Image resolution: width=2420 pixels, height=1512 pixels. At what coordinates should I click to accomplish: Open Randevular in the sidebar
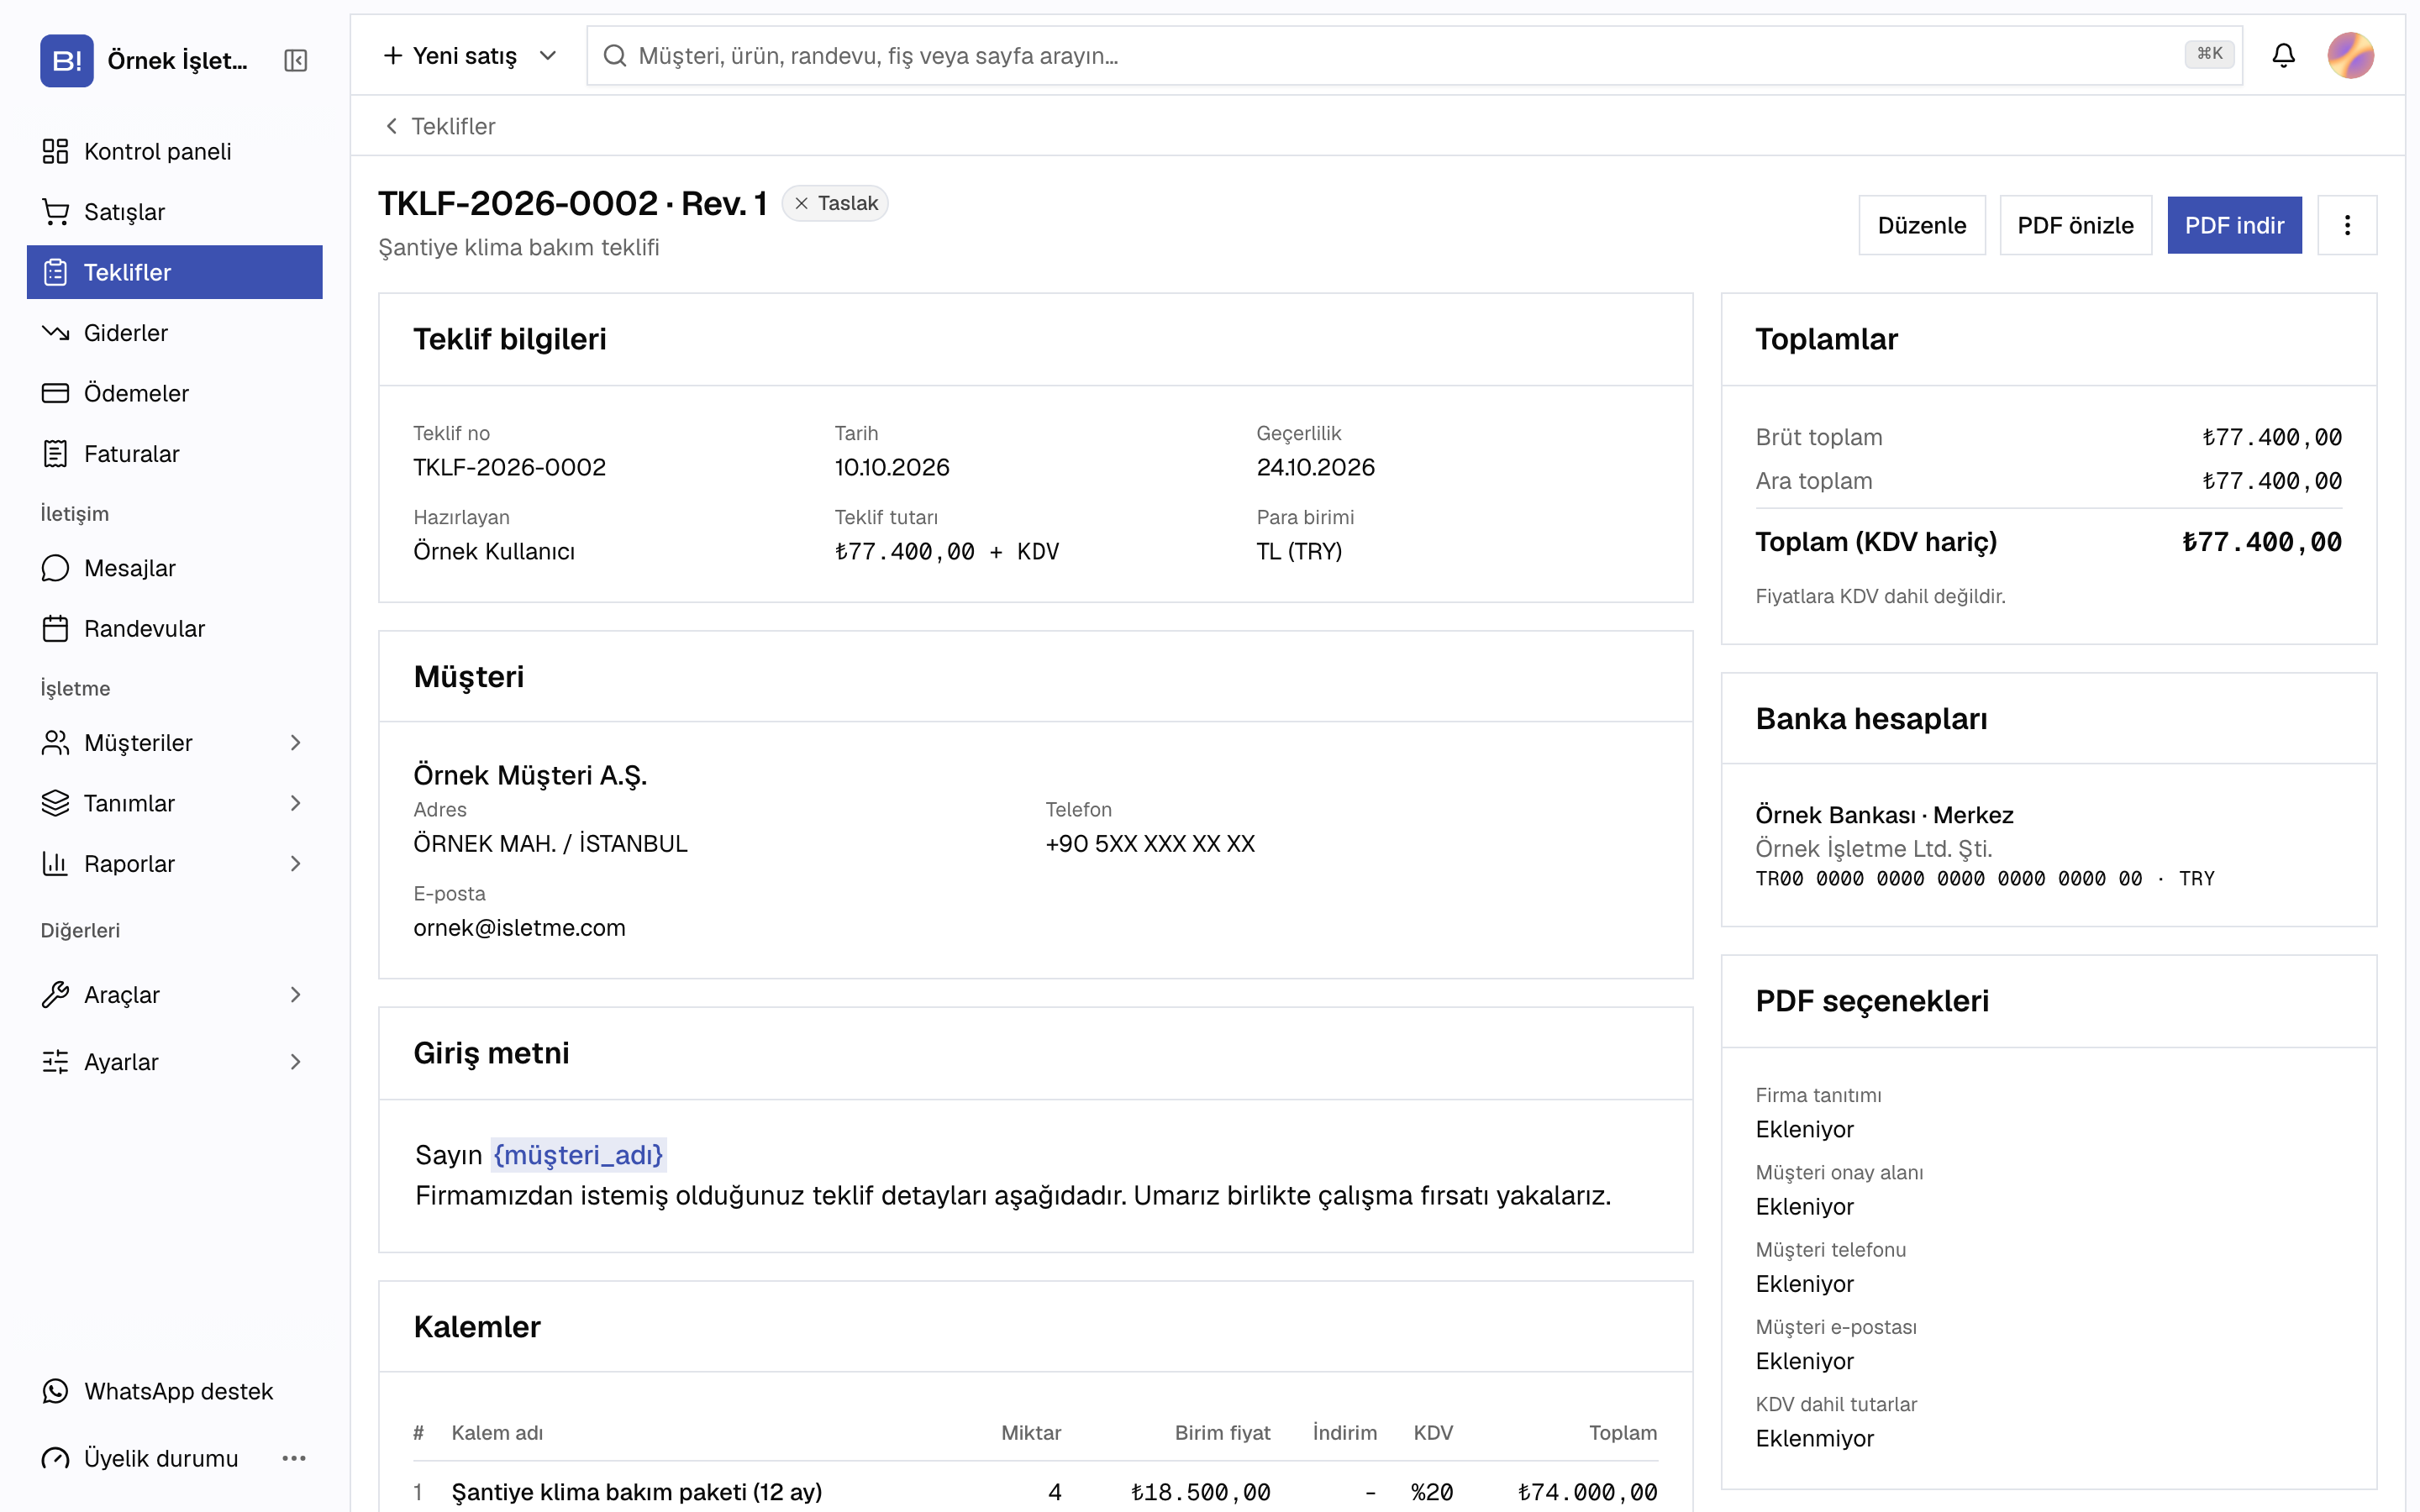[174, 628]
